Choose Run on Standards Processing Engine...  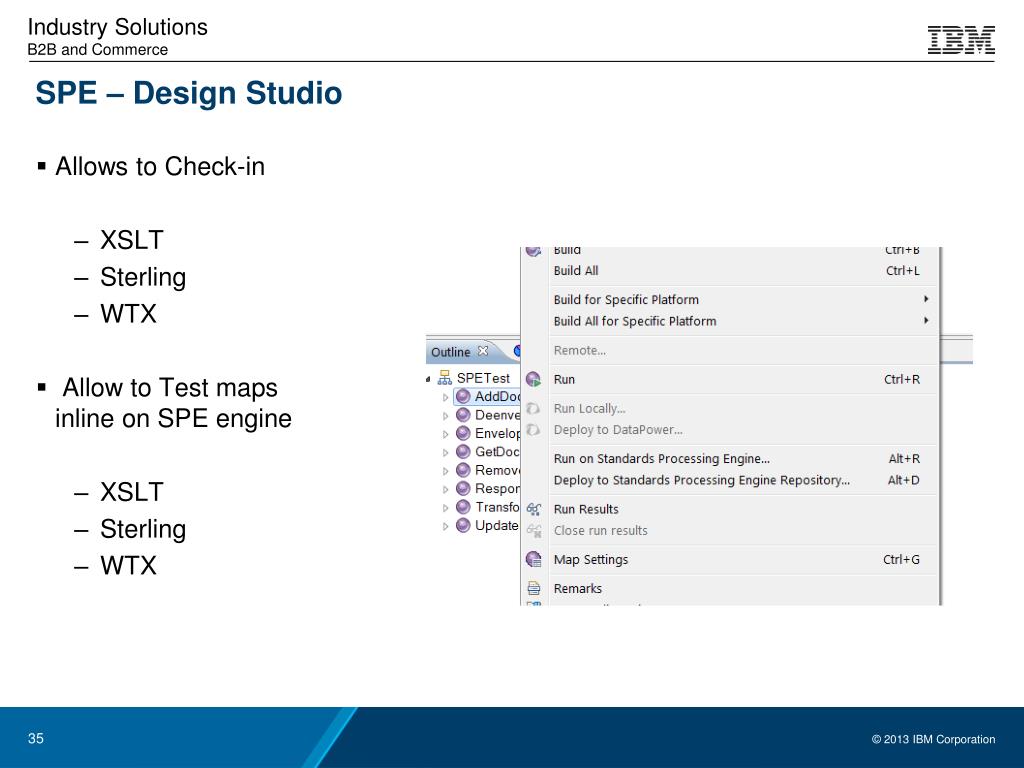[730, 459]
